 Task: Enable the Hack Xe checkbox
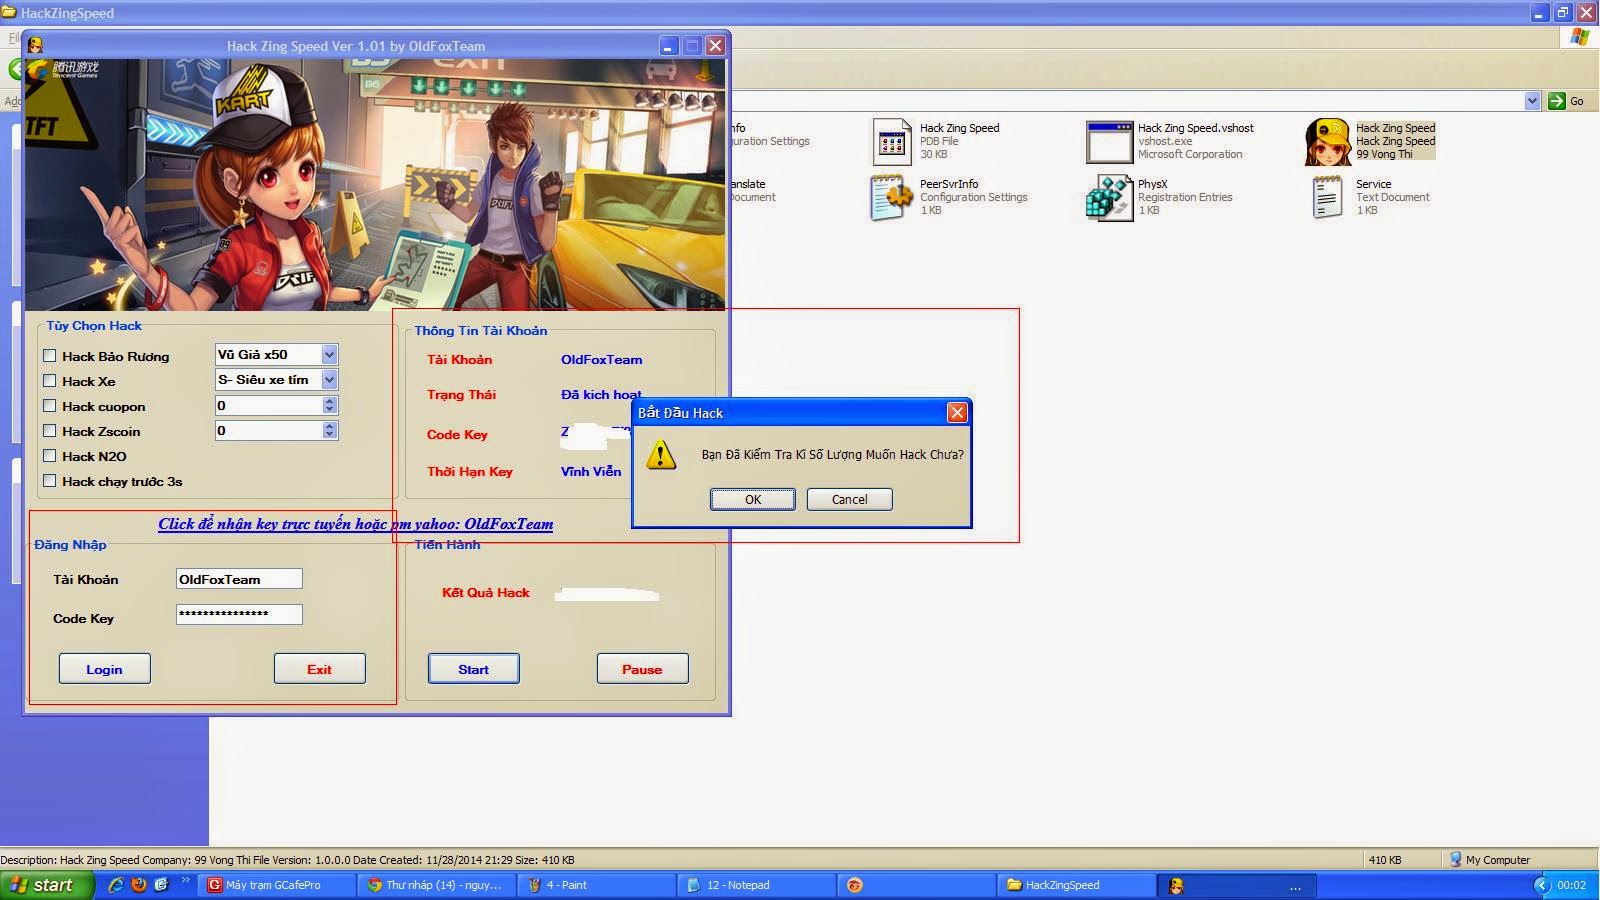50,381
